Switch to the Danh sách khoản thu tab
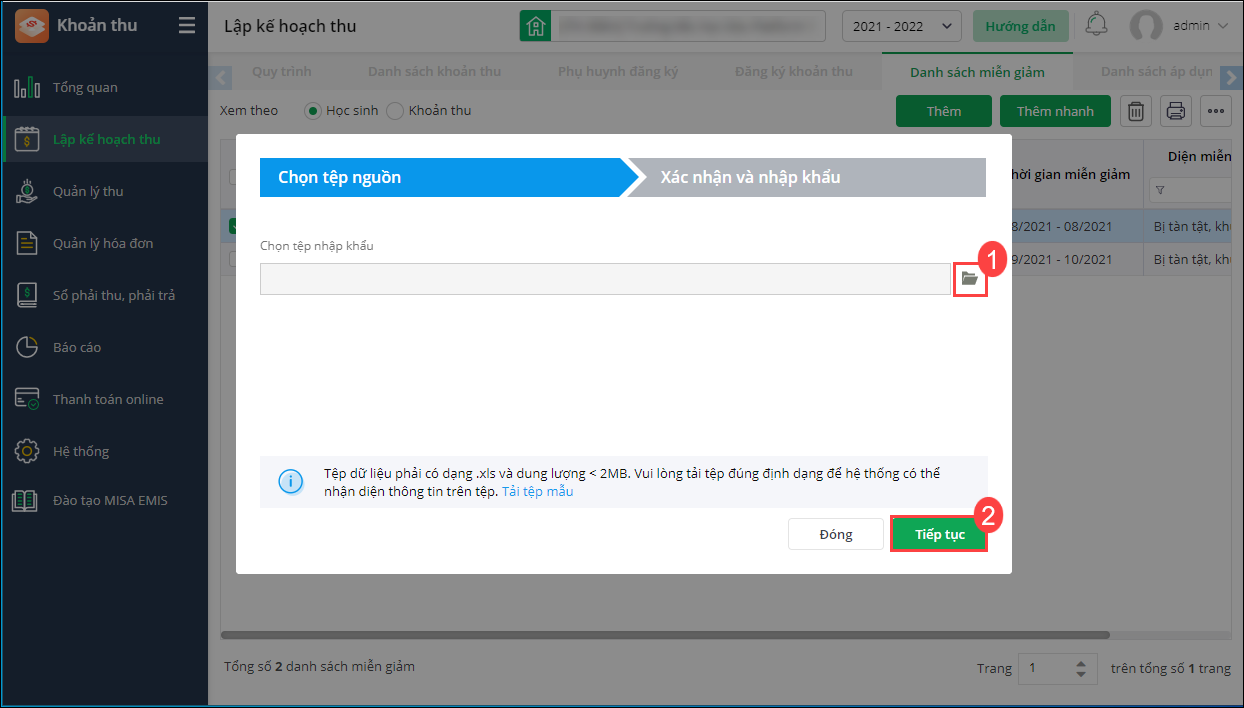The image size is (1244, 708). (x=434, y=72)
